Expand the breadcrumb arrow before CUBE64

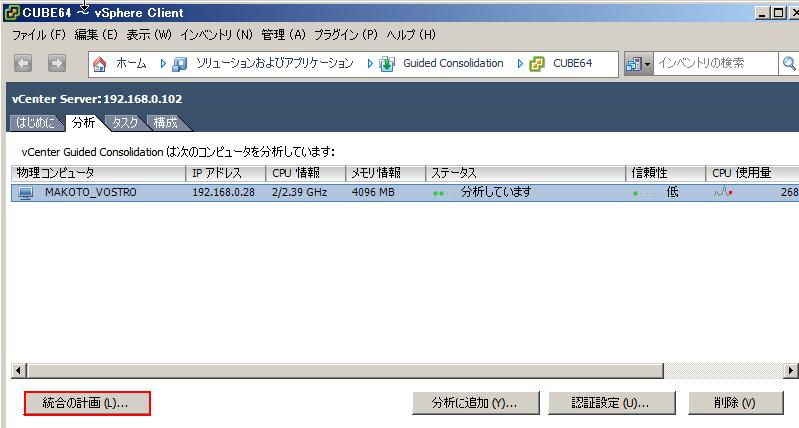(520, 64)
